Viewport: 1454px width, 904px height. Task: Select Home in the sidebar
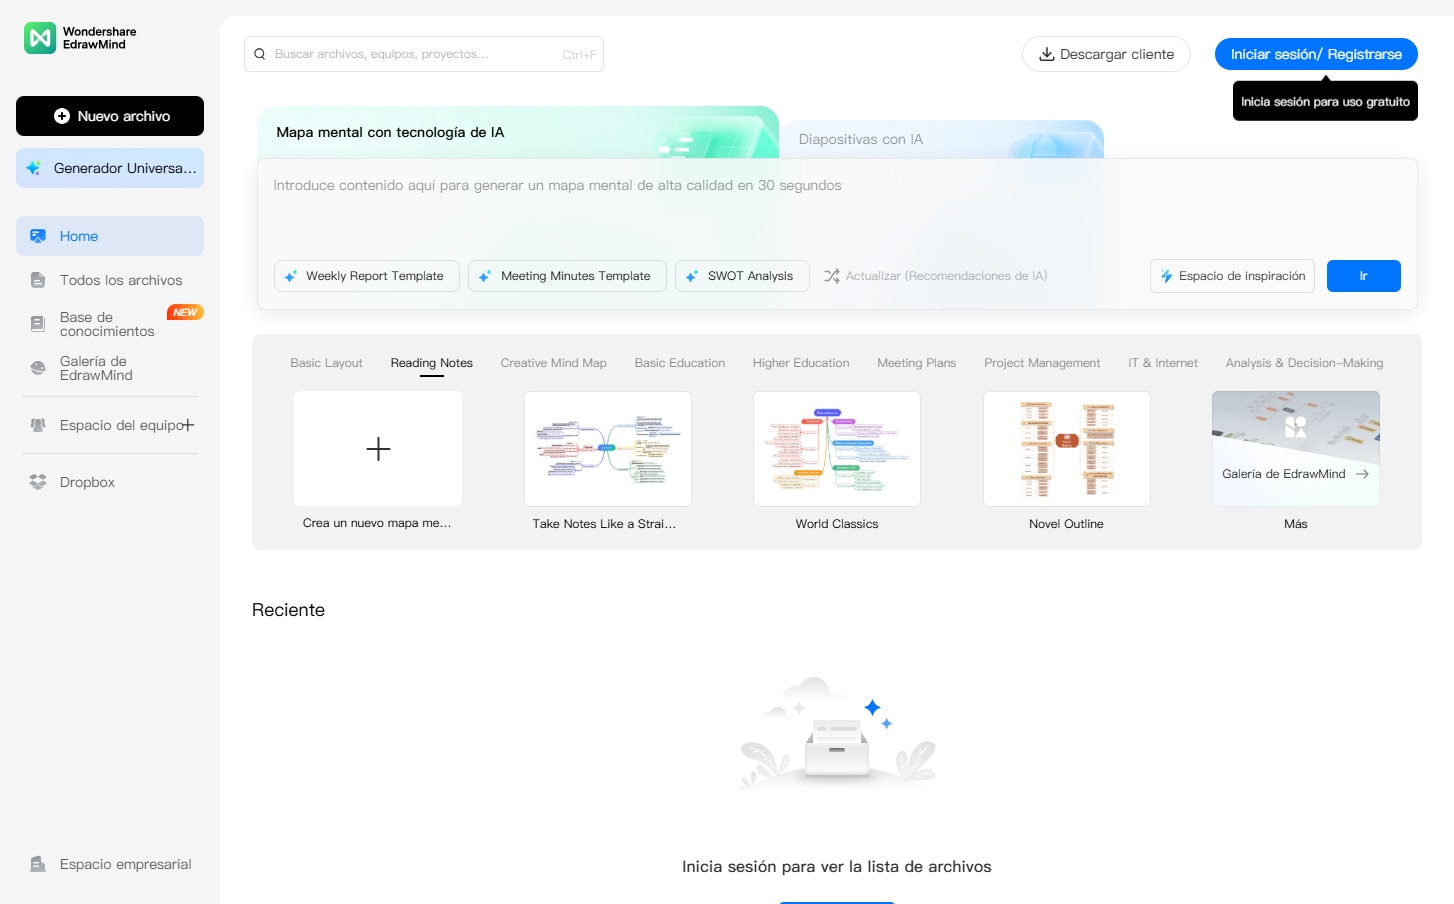tap(79, 236)
